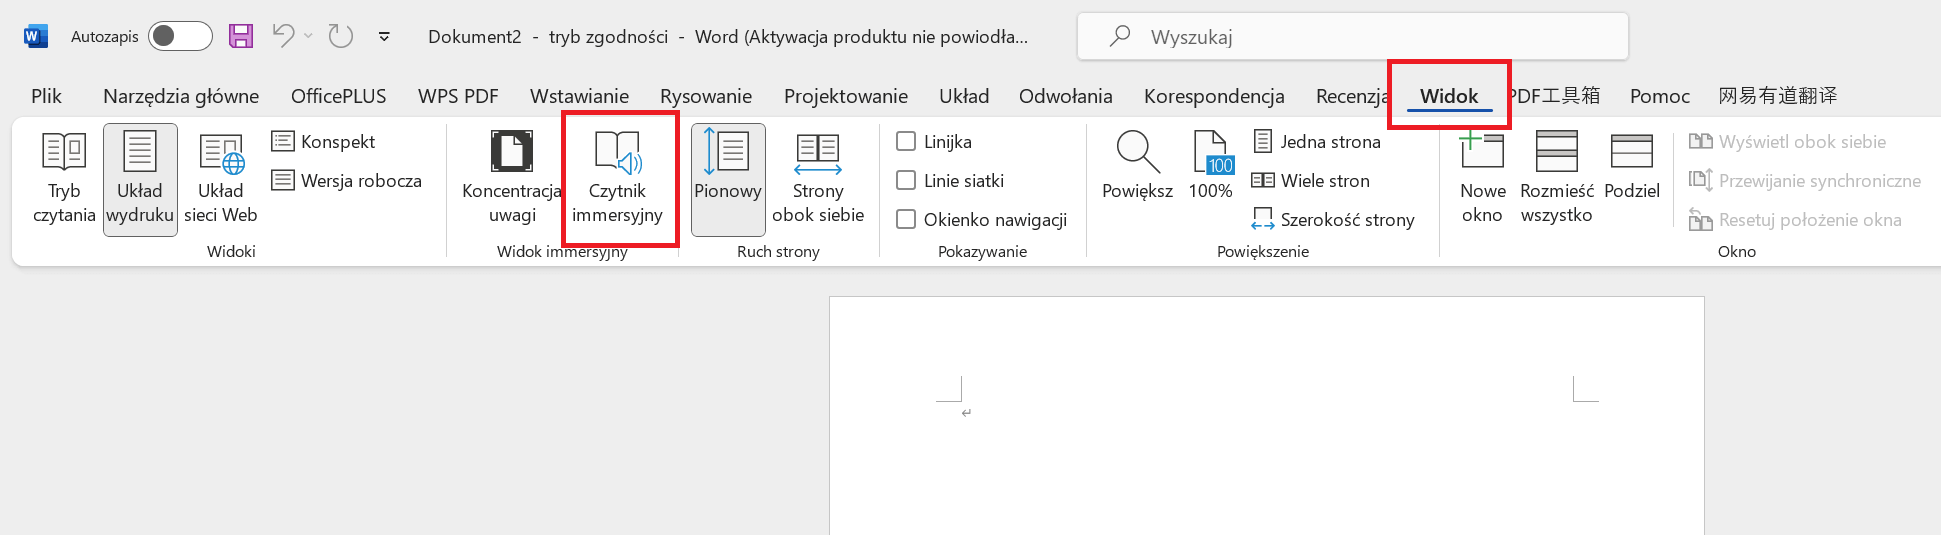Screen dimensions: 1941x535
Task: Open the Plik menu
Action: (46, 96)
